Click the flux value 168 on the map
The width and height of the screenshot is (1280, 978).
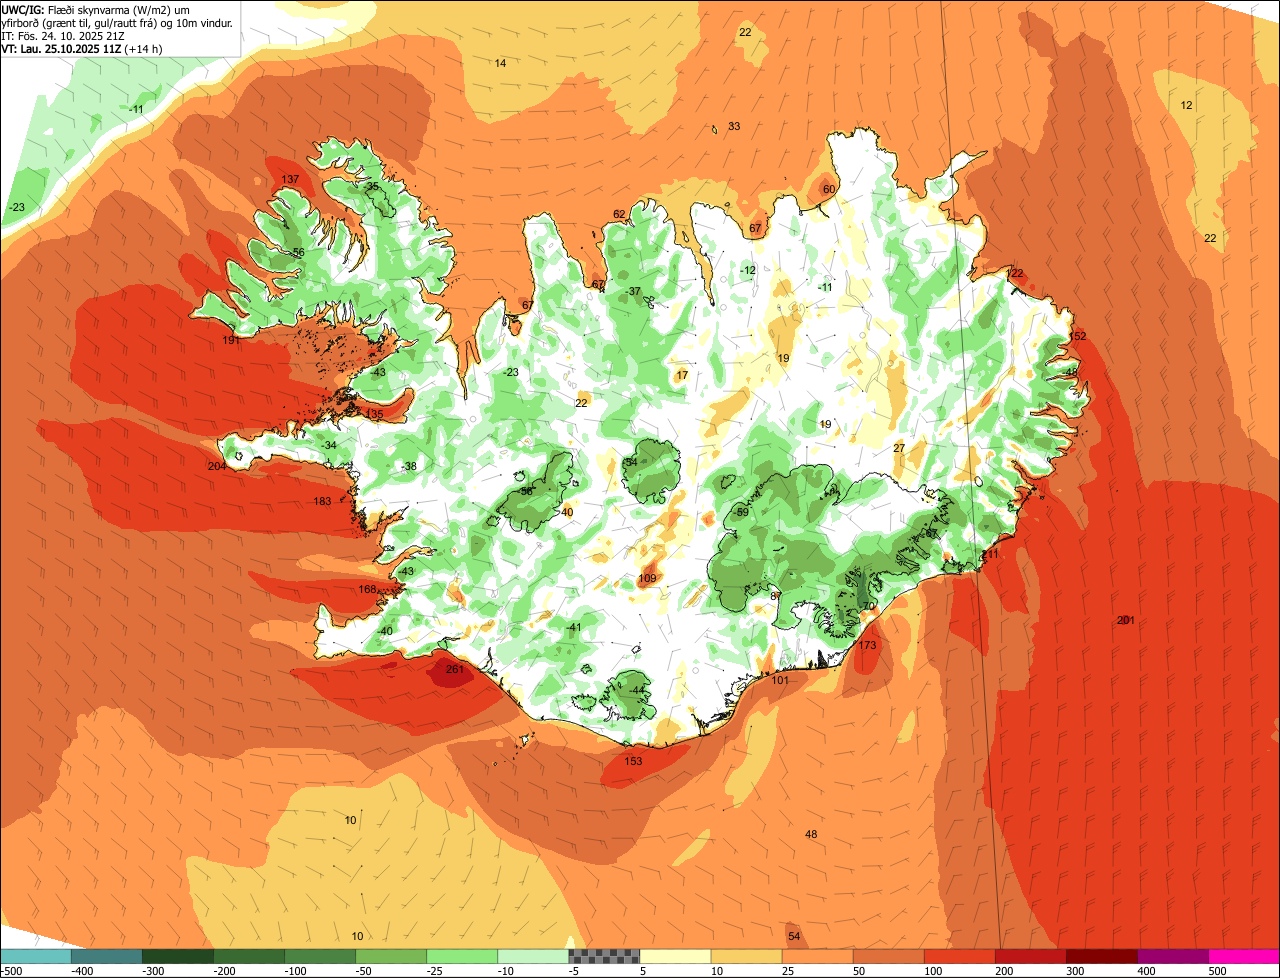coord(368,589)
